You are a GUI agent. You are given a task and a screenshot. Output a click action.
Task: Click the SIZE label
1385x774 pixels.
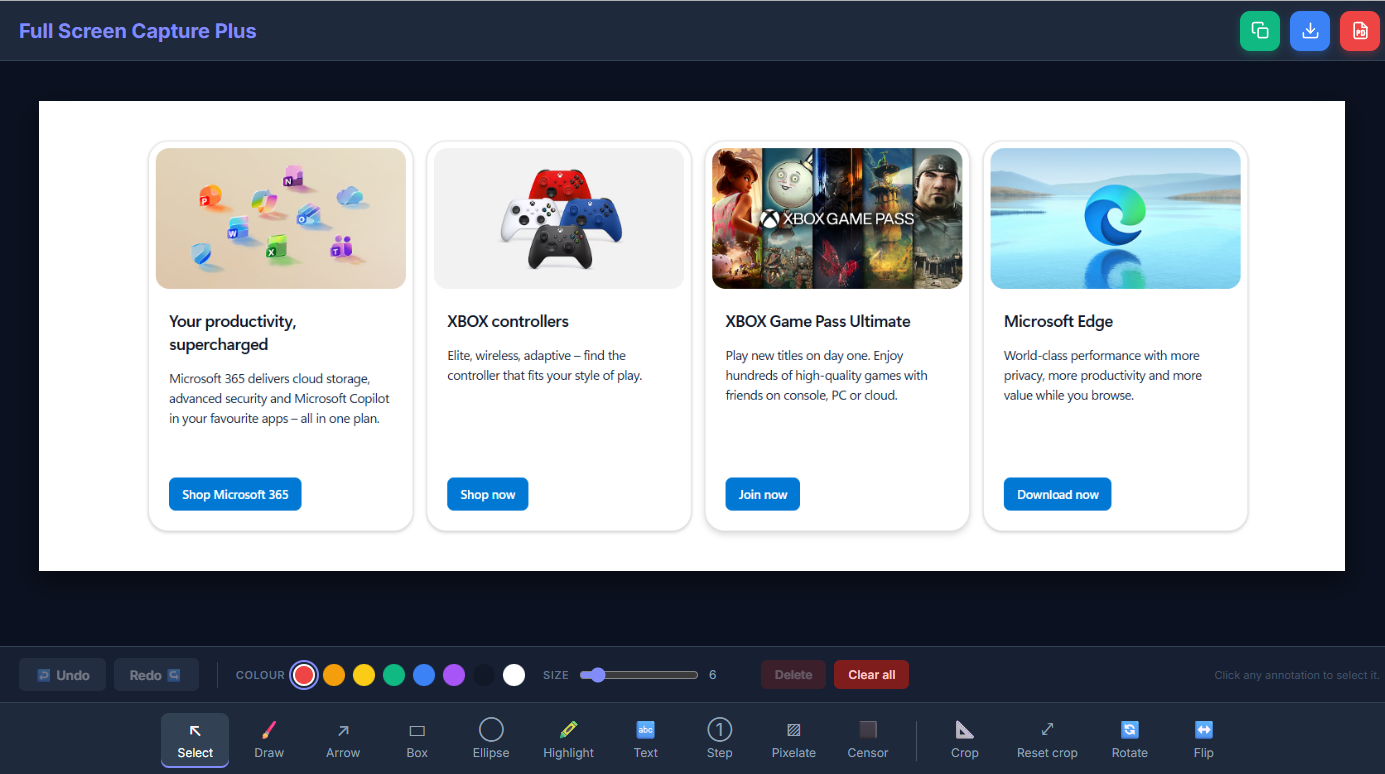(x=556, y=675)
